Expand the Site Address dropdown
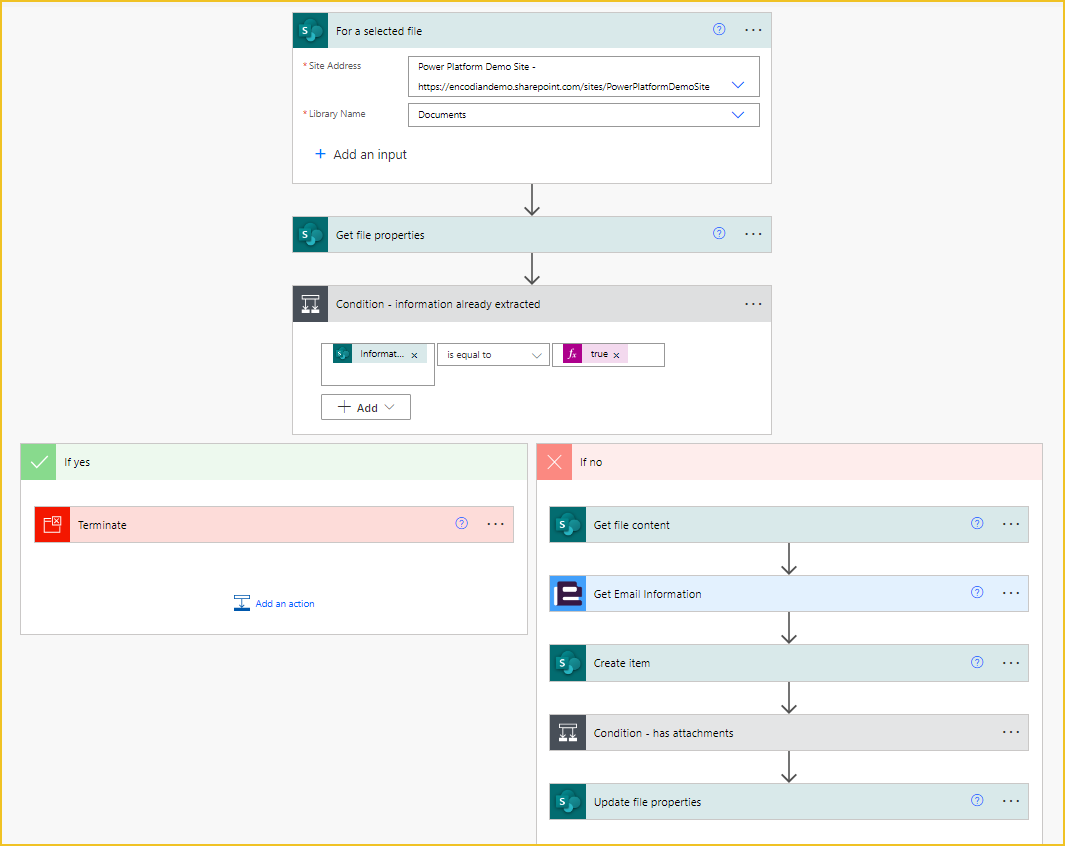The image size is (1065, 846). coord(738,85)
